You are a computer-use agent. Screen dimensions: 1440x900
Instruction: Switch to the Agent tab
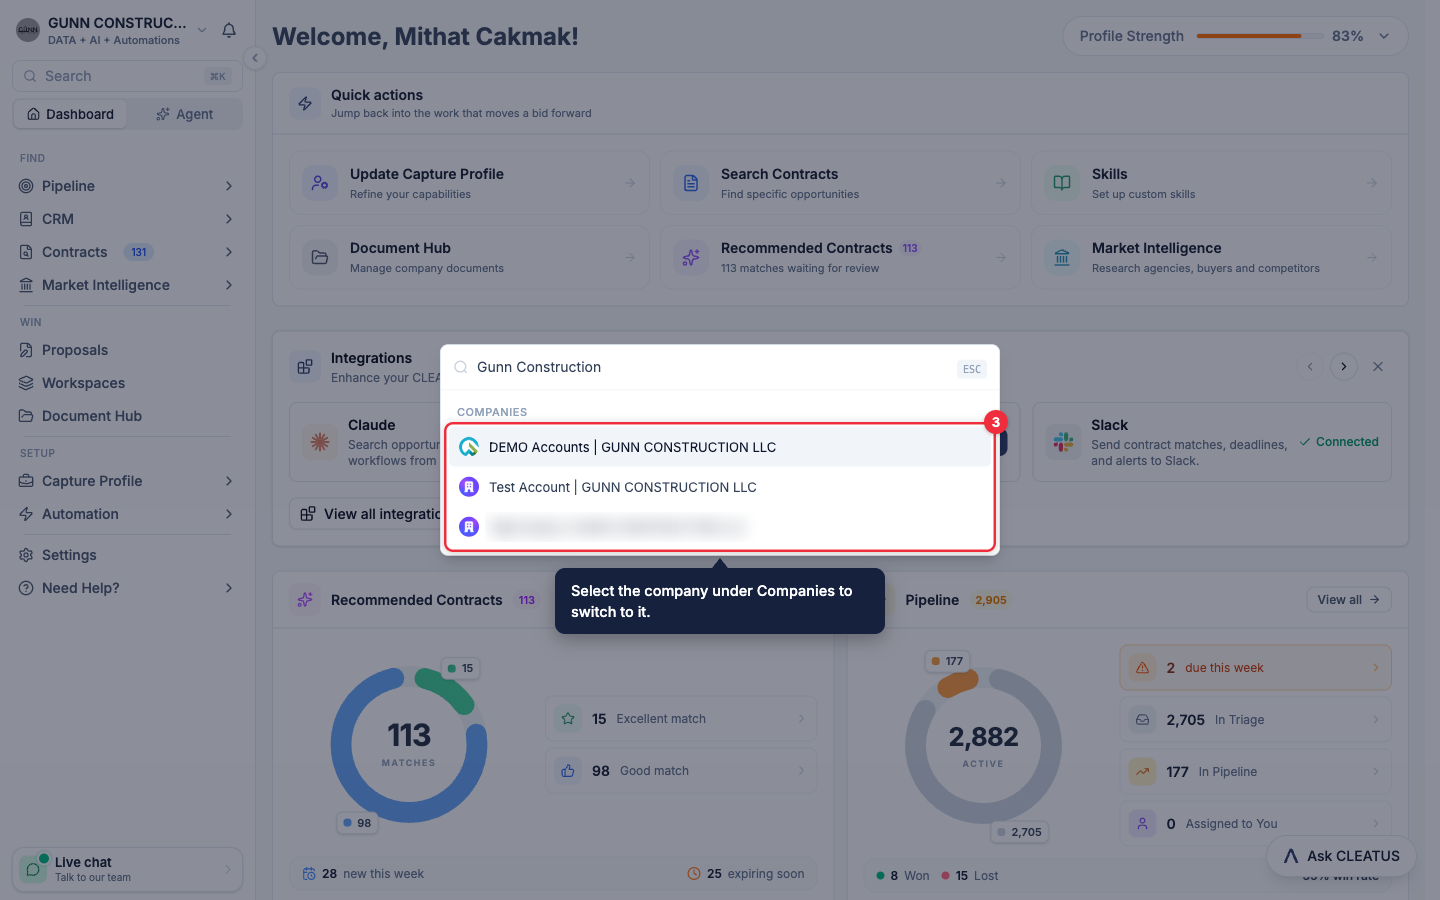click(x=185, y=114)
